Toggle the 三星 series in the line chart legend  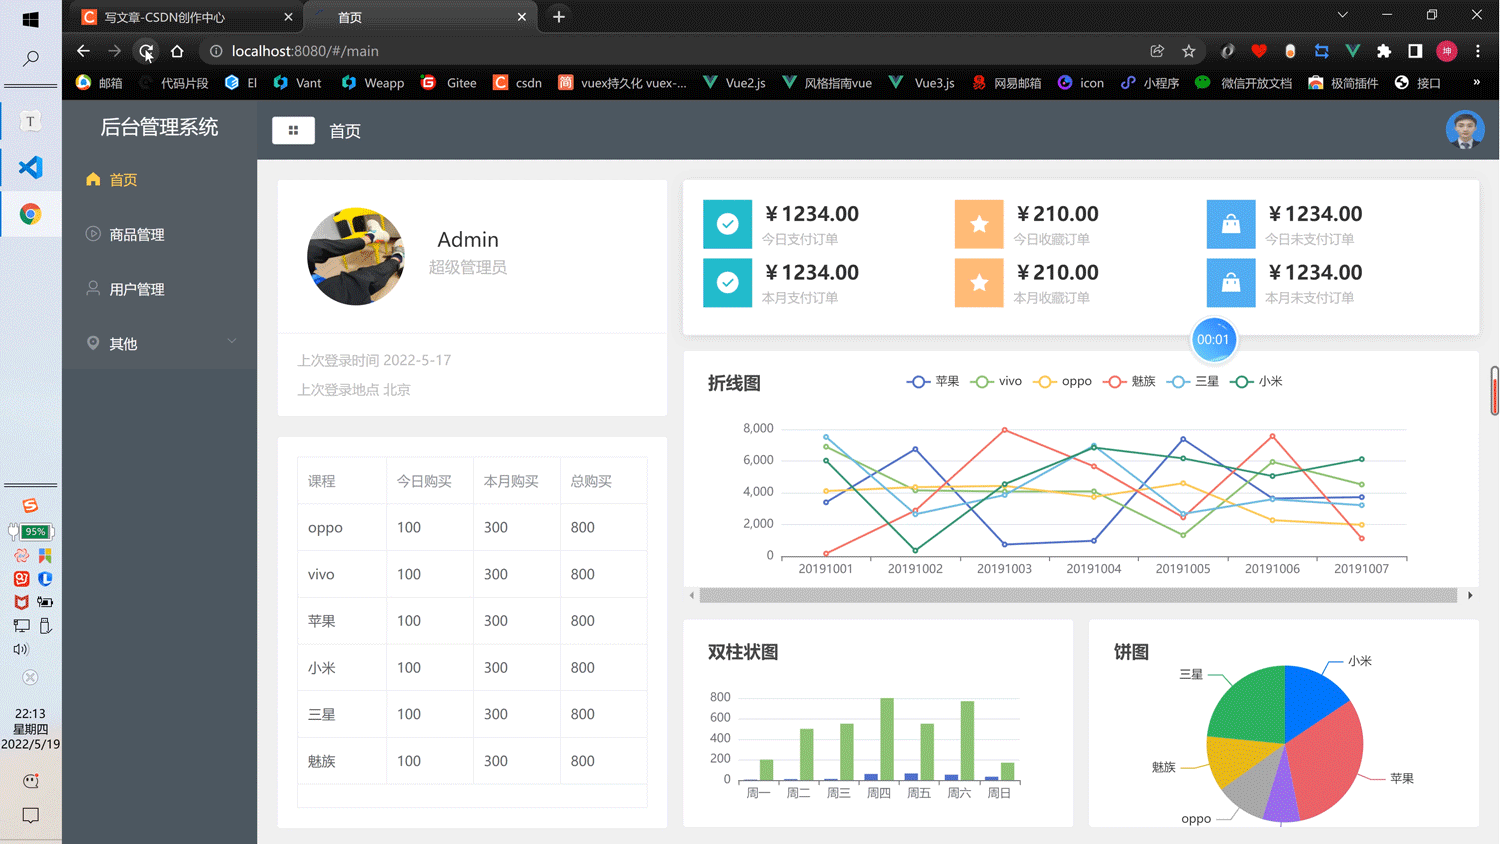(1193, 381)
